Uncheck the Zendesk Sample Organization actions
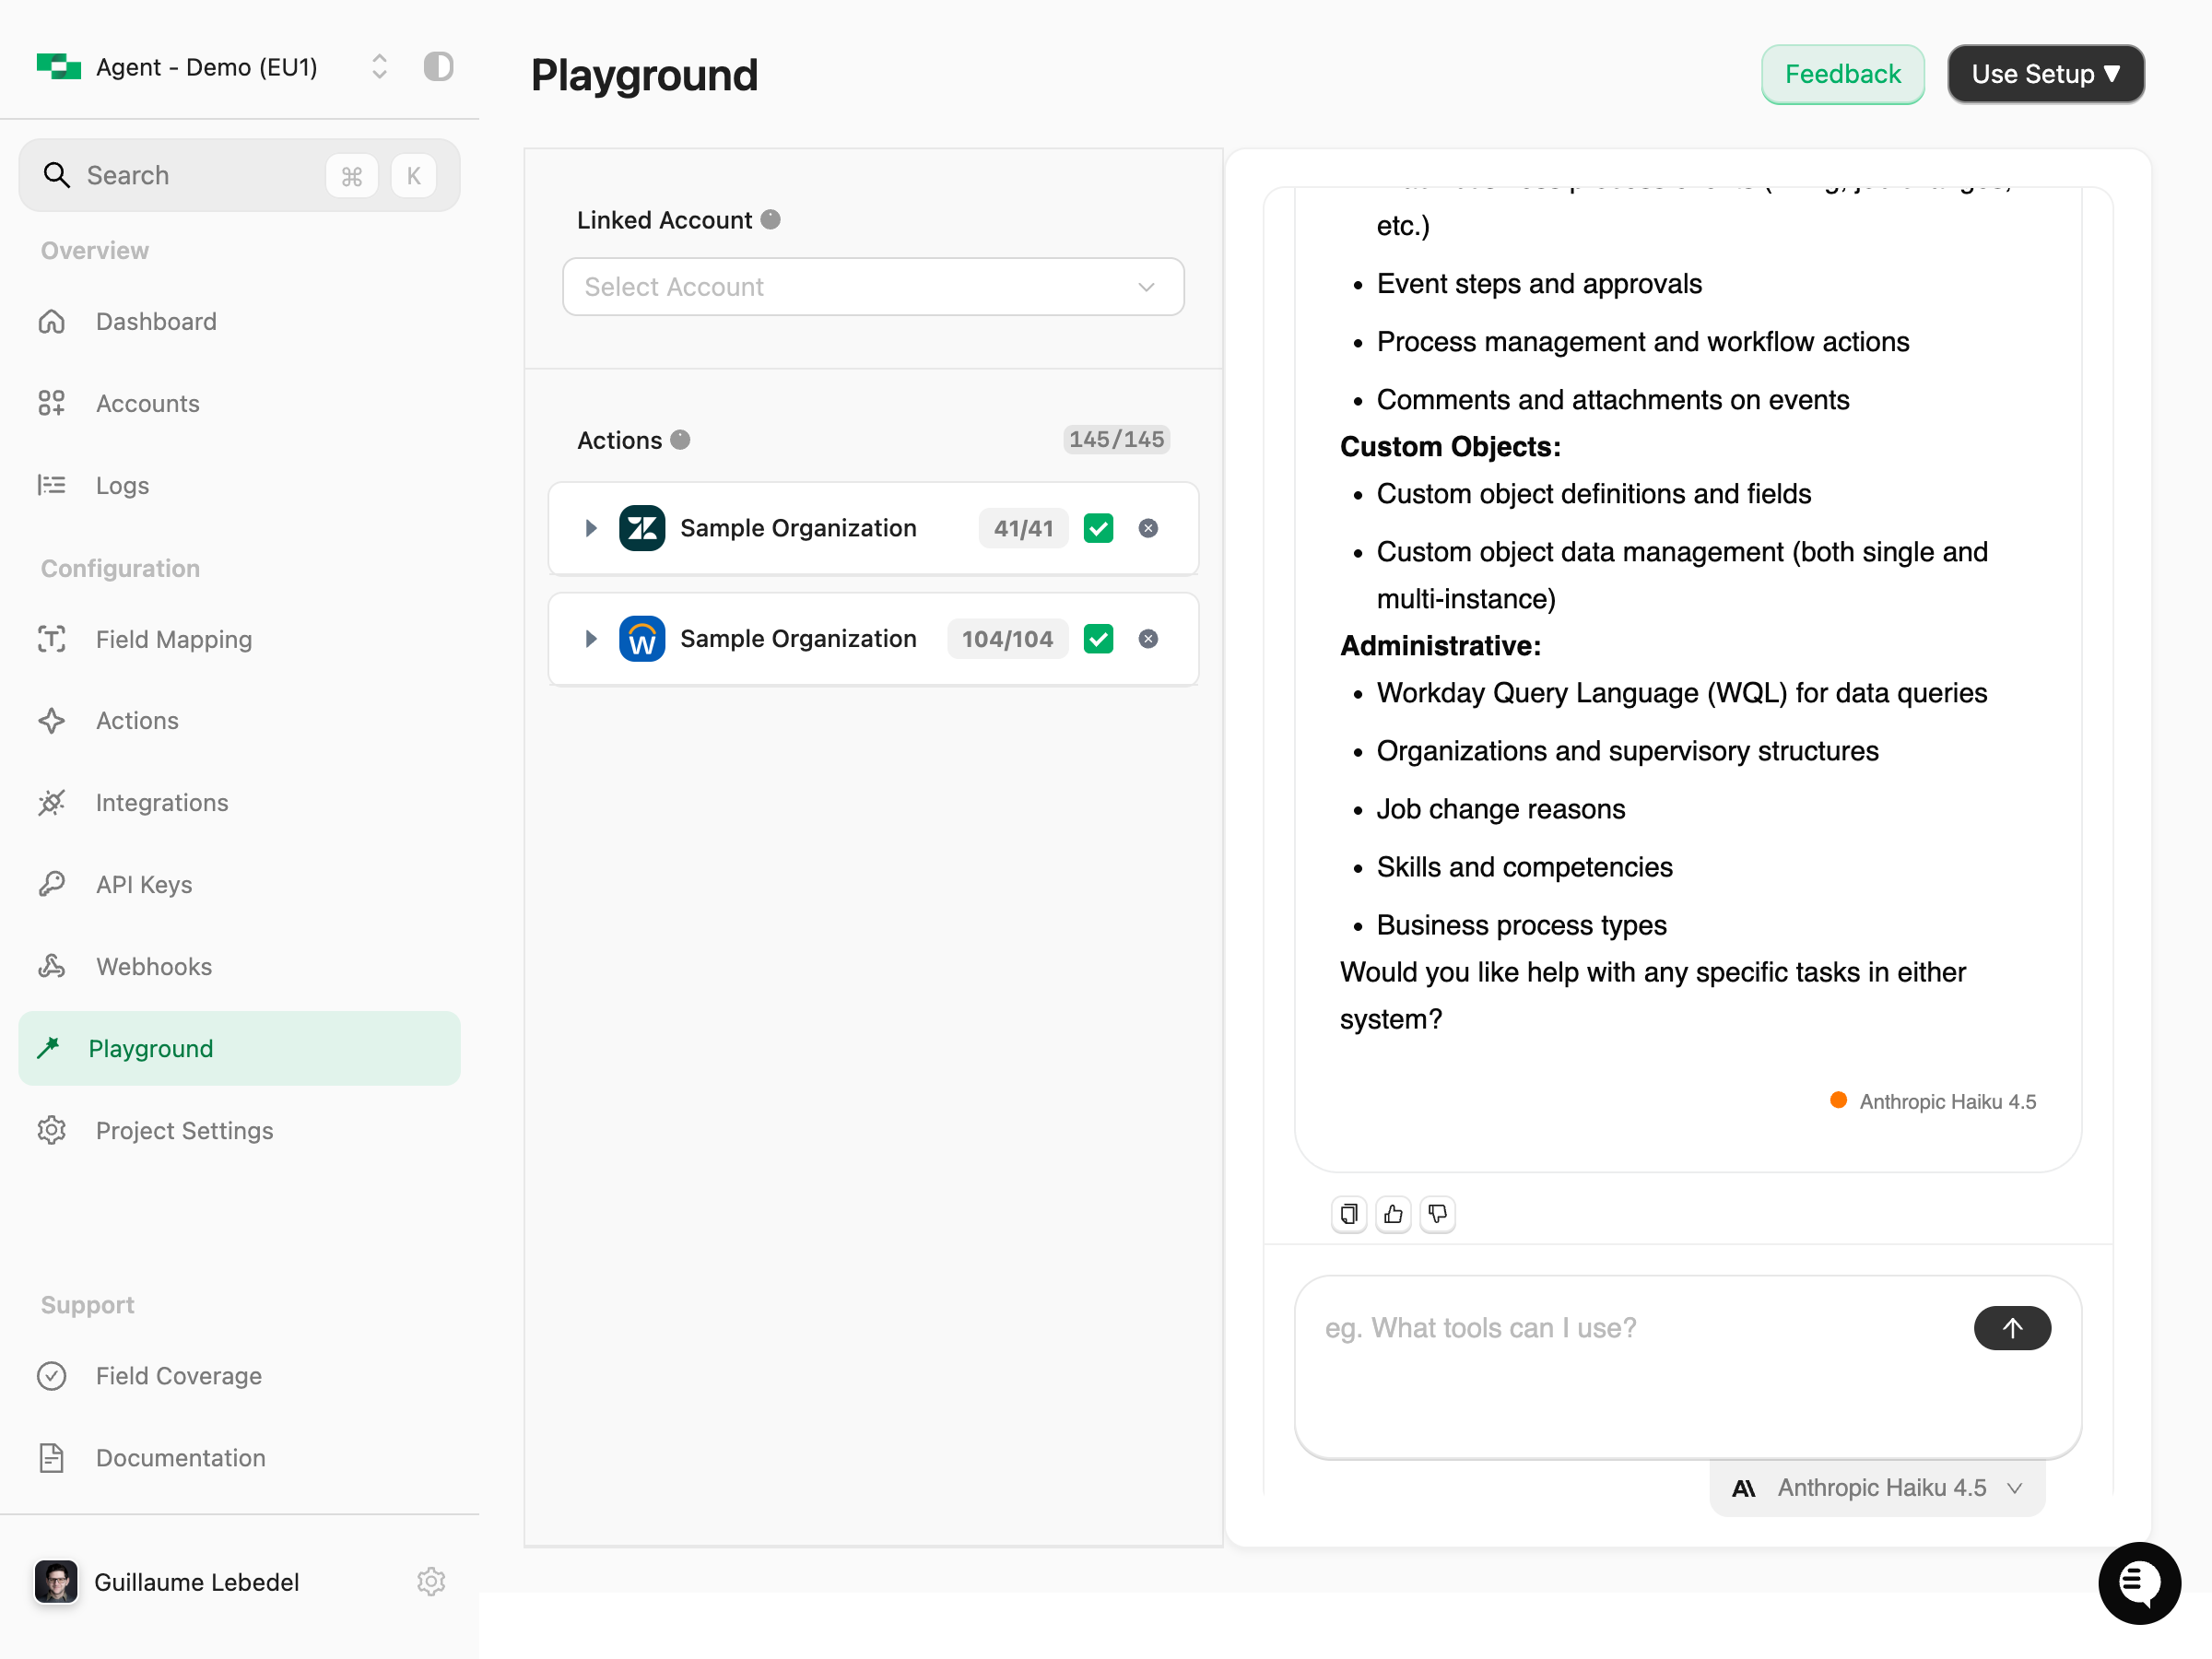This screenshot has height=1659, width=2212. click(x=1098, y=528)
